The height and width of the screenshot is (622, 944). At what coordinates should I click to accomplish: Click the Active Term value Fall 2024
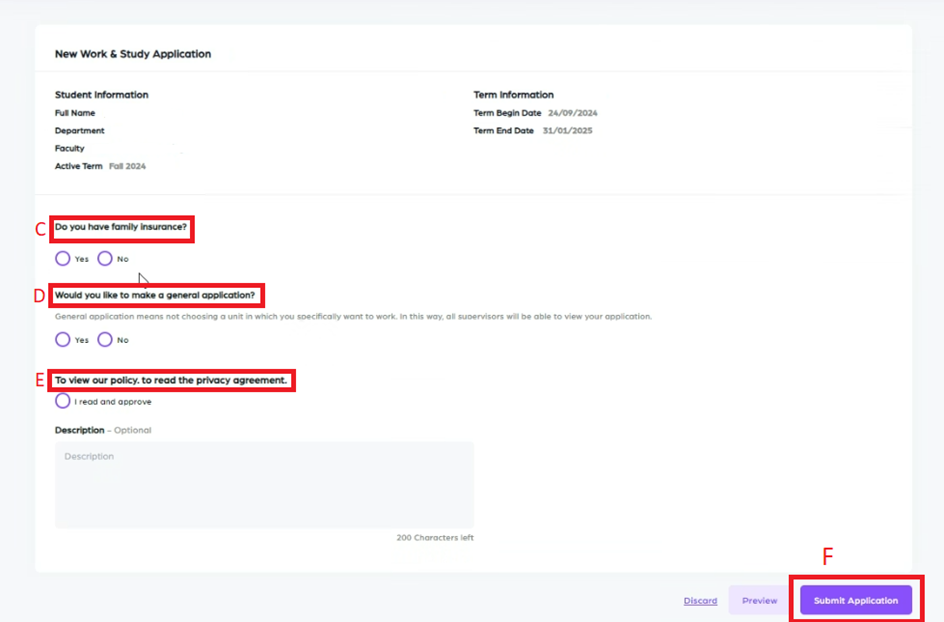click(x=127, y=166)
